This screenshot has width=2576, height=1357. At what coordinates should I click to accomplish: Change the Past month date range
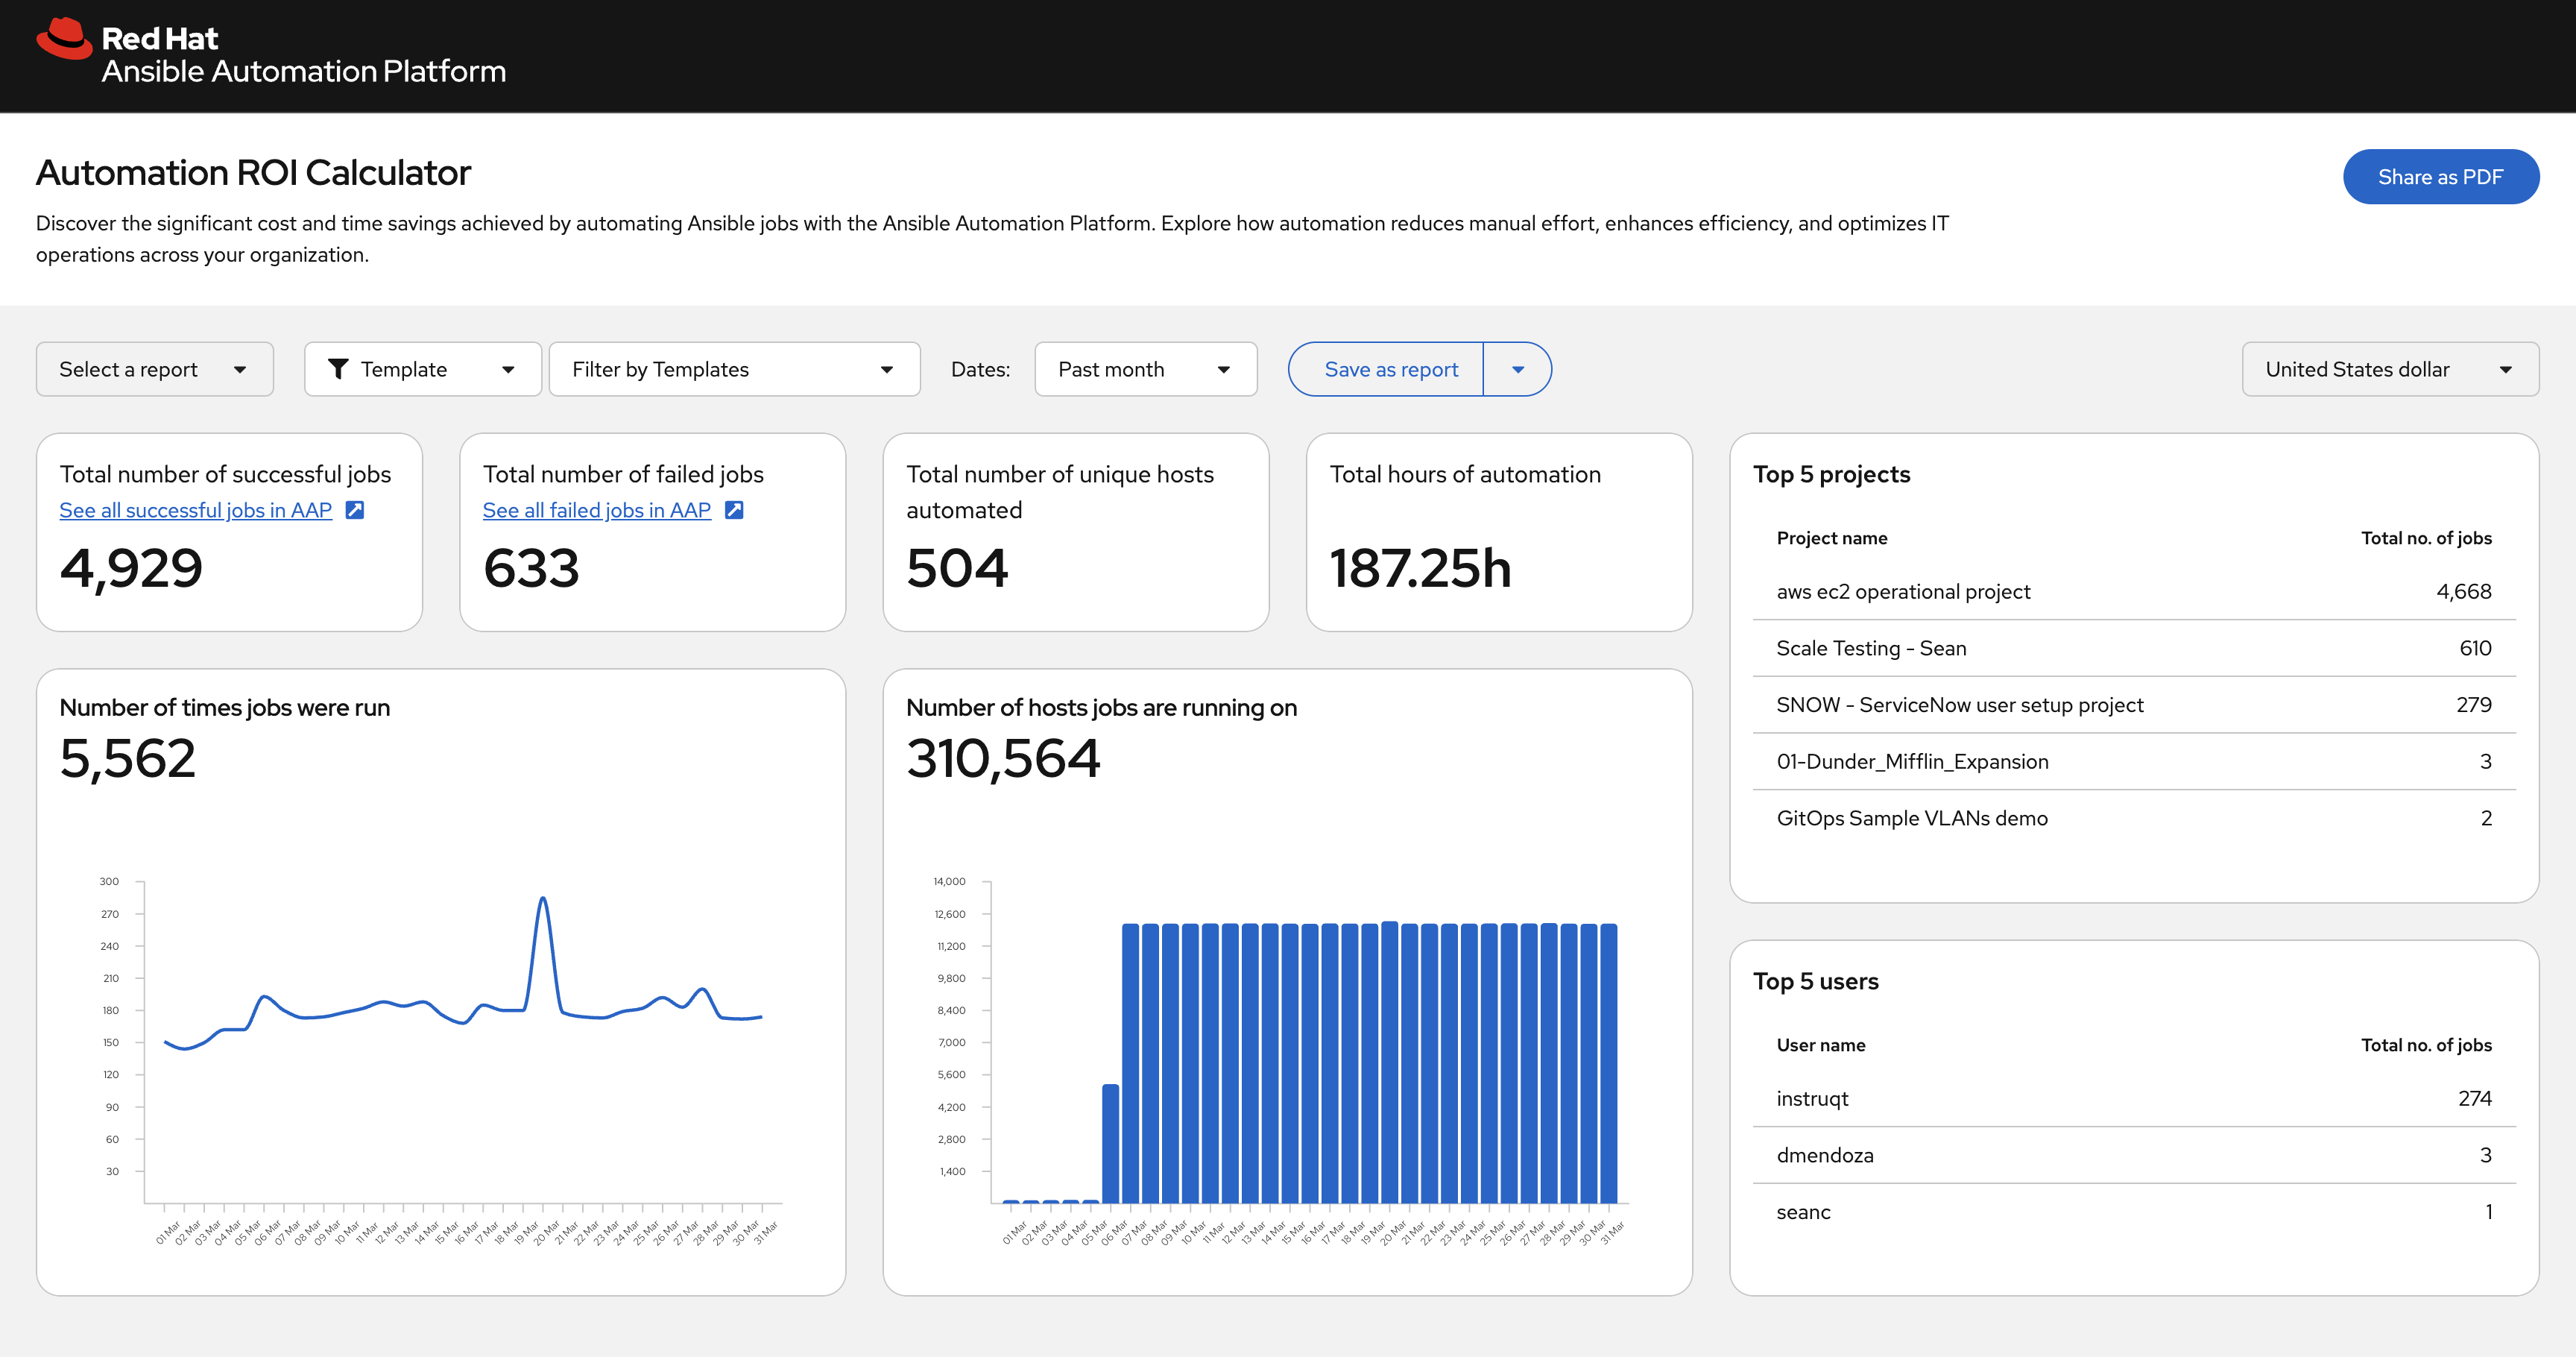(1144, 369)
